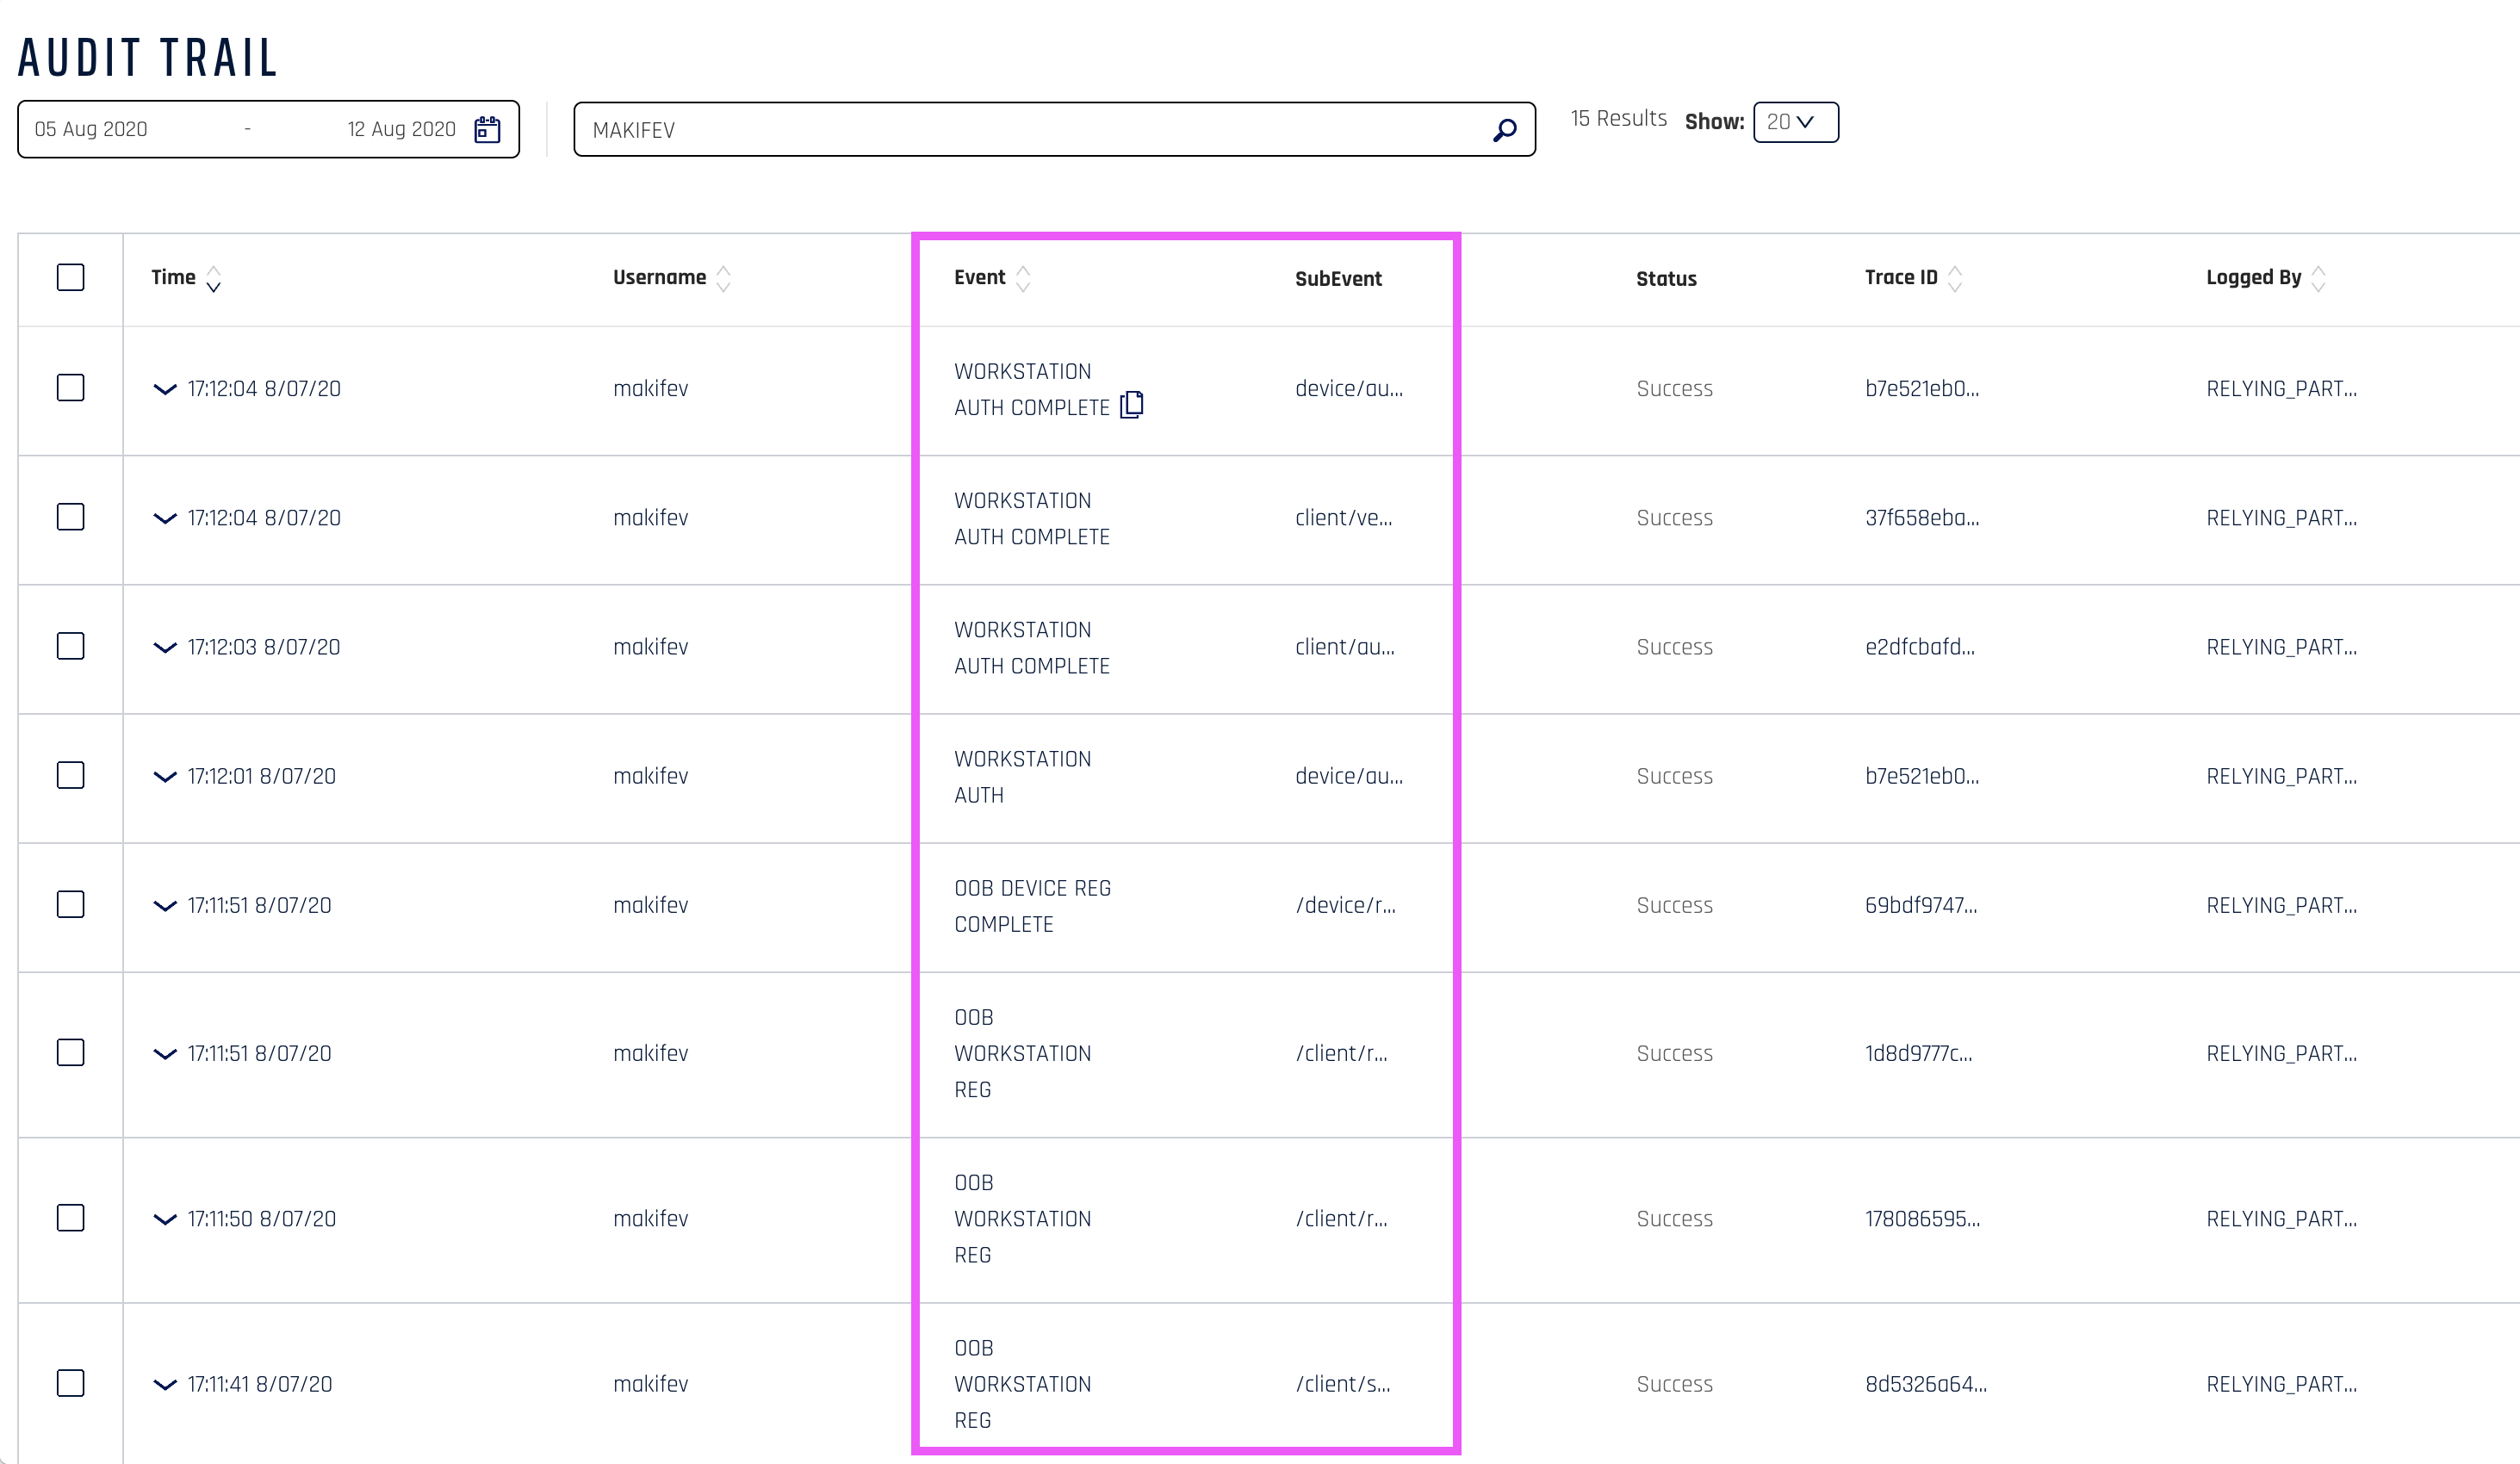Screen dimensions: 2520x1464
Task: Click the trace ID 69bdf9747 value
Action: tap(1920, 905)
